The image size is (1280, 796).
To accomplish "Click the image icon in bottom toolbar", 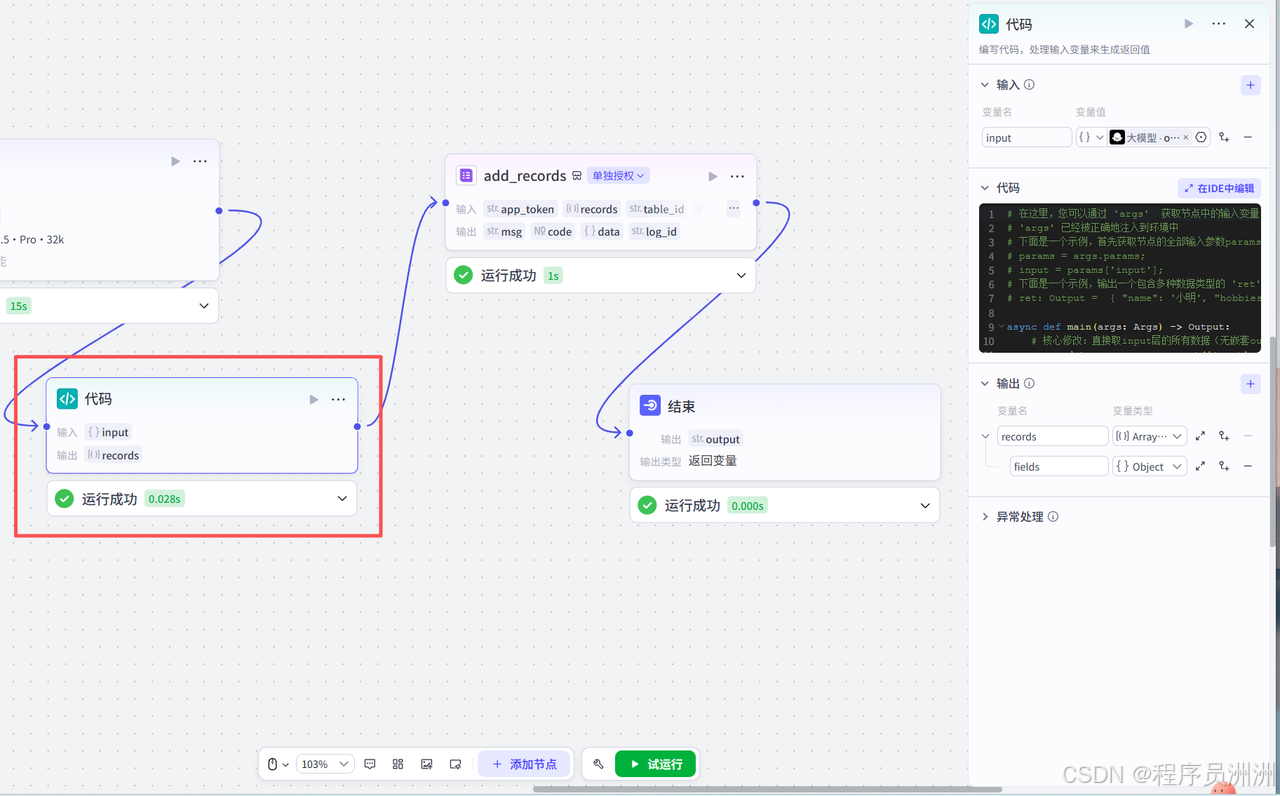I will point(426,764).
